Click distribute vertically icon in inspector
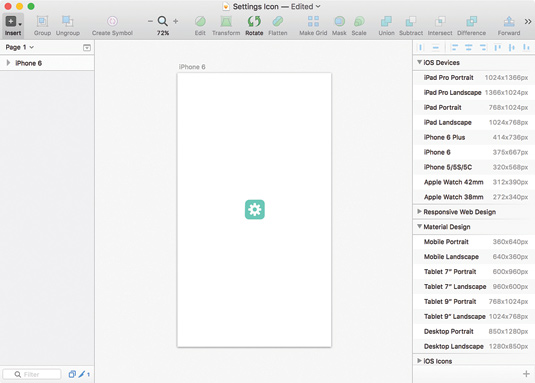Viewport: 535px width, 383px height. pyautogui.click(x=436, y=48)
